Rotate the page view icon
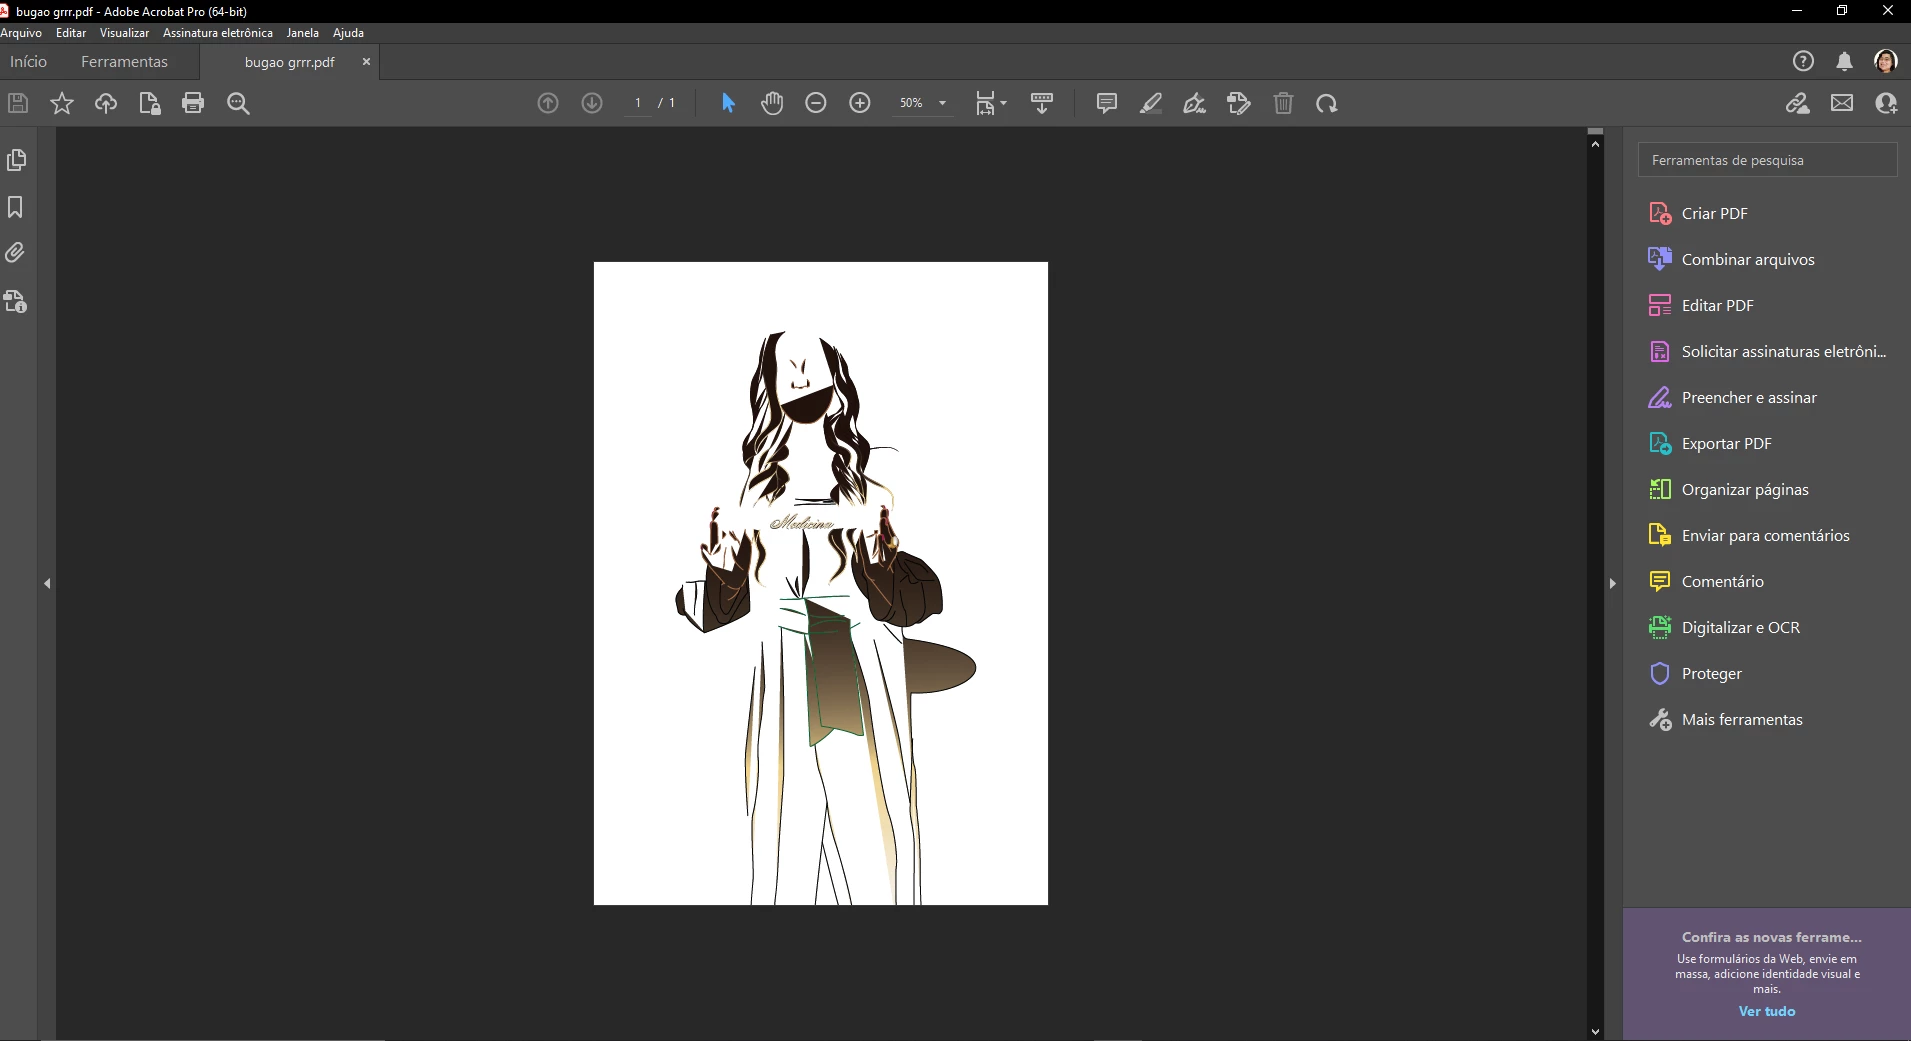This screenshot has width=1911, height=1041. tap(1327, 103)
